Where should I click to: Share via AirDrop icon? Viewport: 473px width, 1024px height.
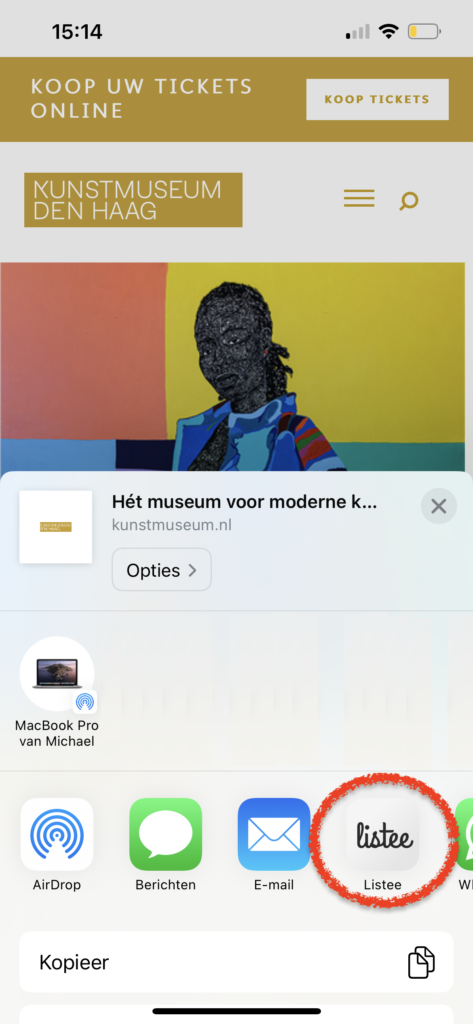pos(57,834)
